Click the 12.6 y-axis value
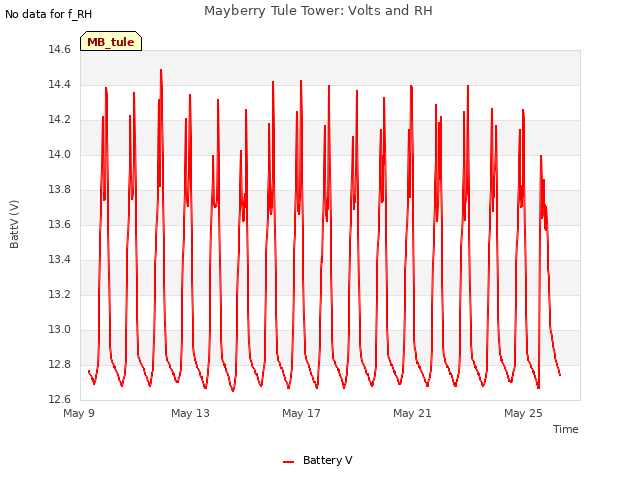The height and width of the screenshot is (480, 640). (60, 400)
